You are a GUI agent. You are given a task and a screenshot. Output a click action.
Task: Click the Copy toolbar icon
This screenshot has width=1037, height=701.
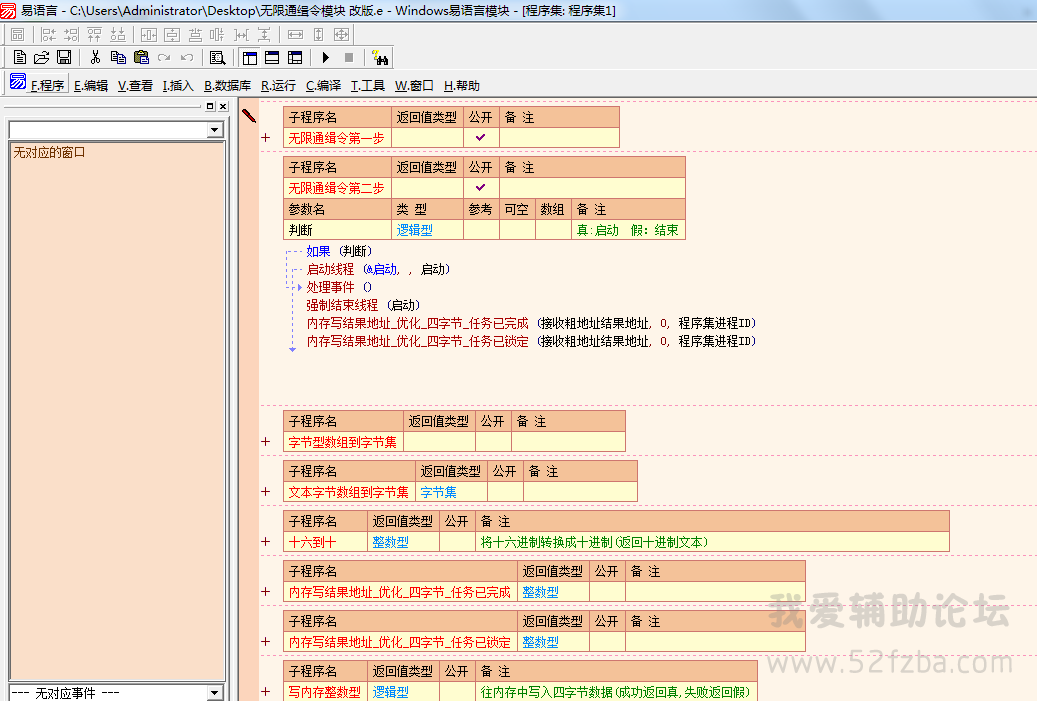tap(118, 58)
